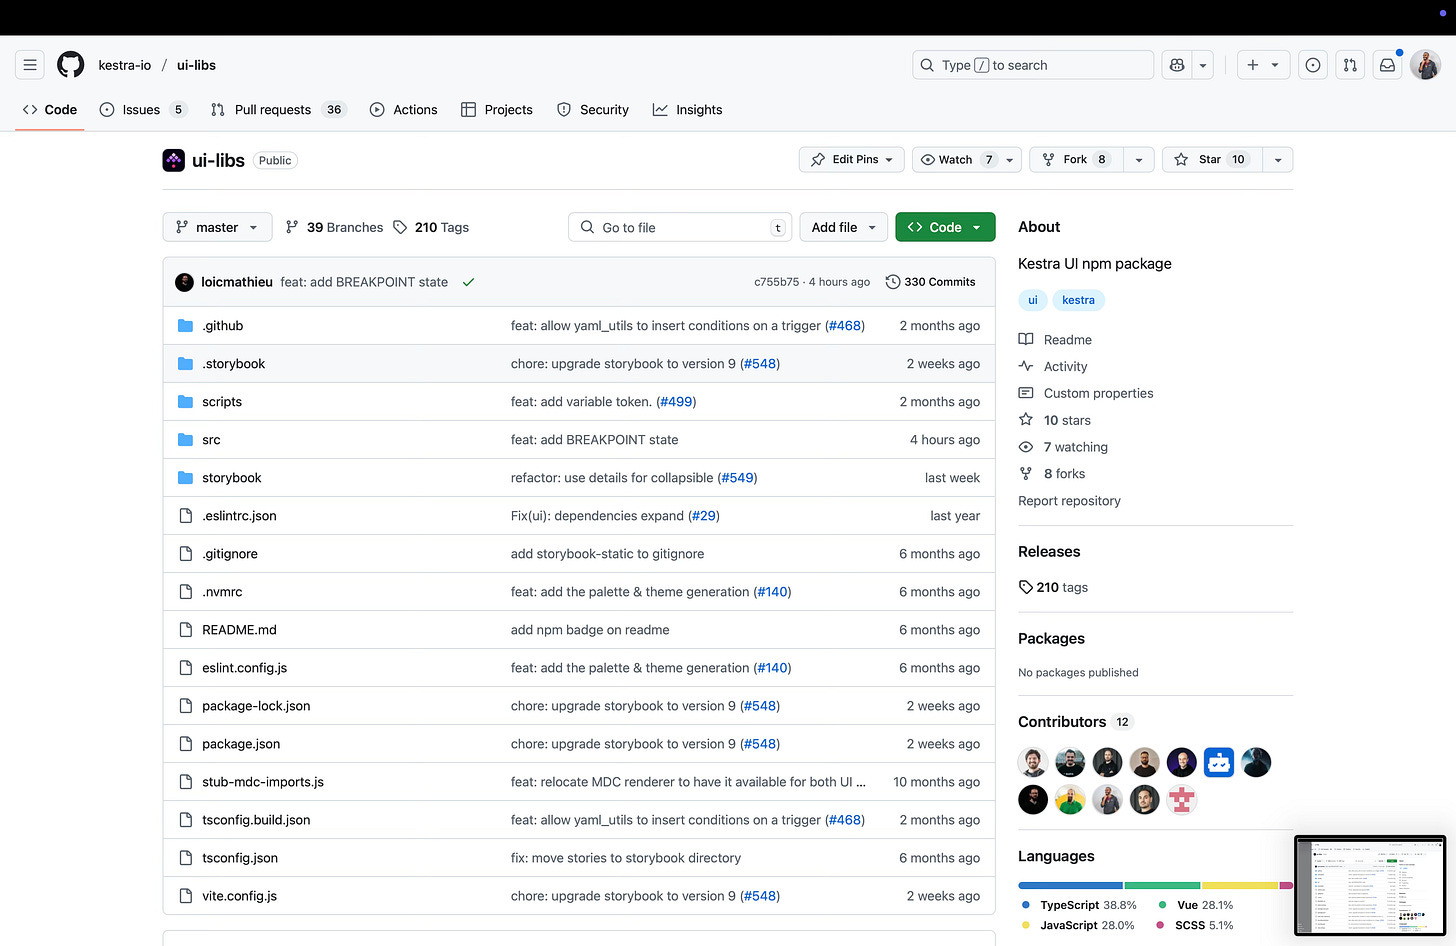The height and width of the screenshot is (946, 1456).
Task: Open the Edit Pins dropdown
Action: coord(852,160)
